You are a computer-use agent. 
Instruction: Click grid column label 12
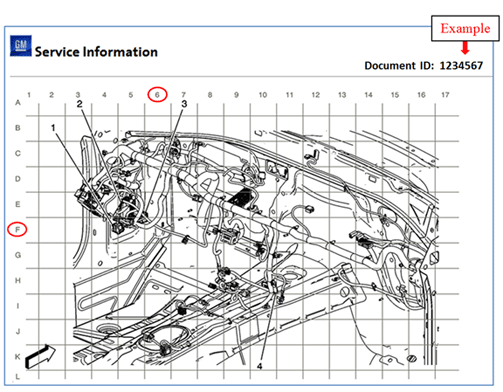[x=316, y=95]
